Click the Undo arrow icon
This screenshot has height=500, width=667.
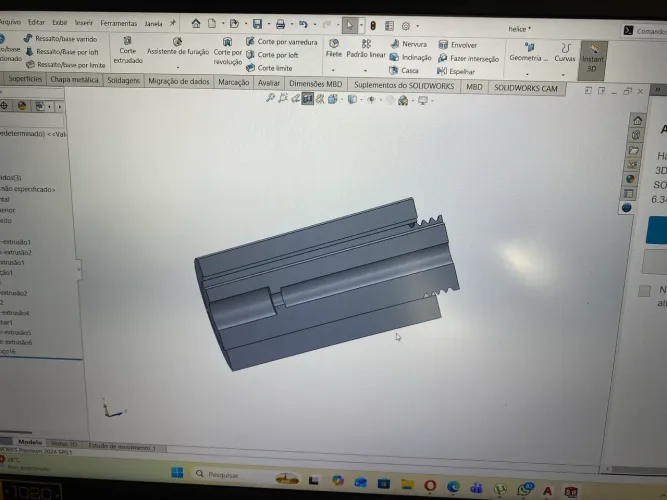pos(303,24)
